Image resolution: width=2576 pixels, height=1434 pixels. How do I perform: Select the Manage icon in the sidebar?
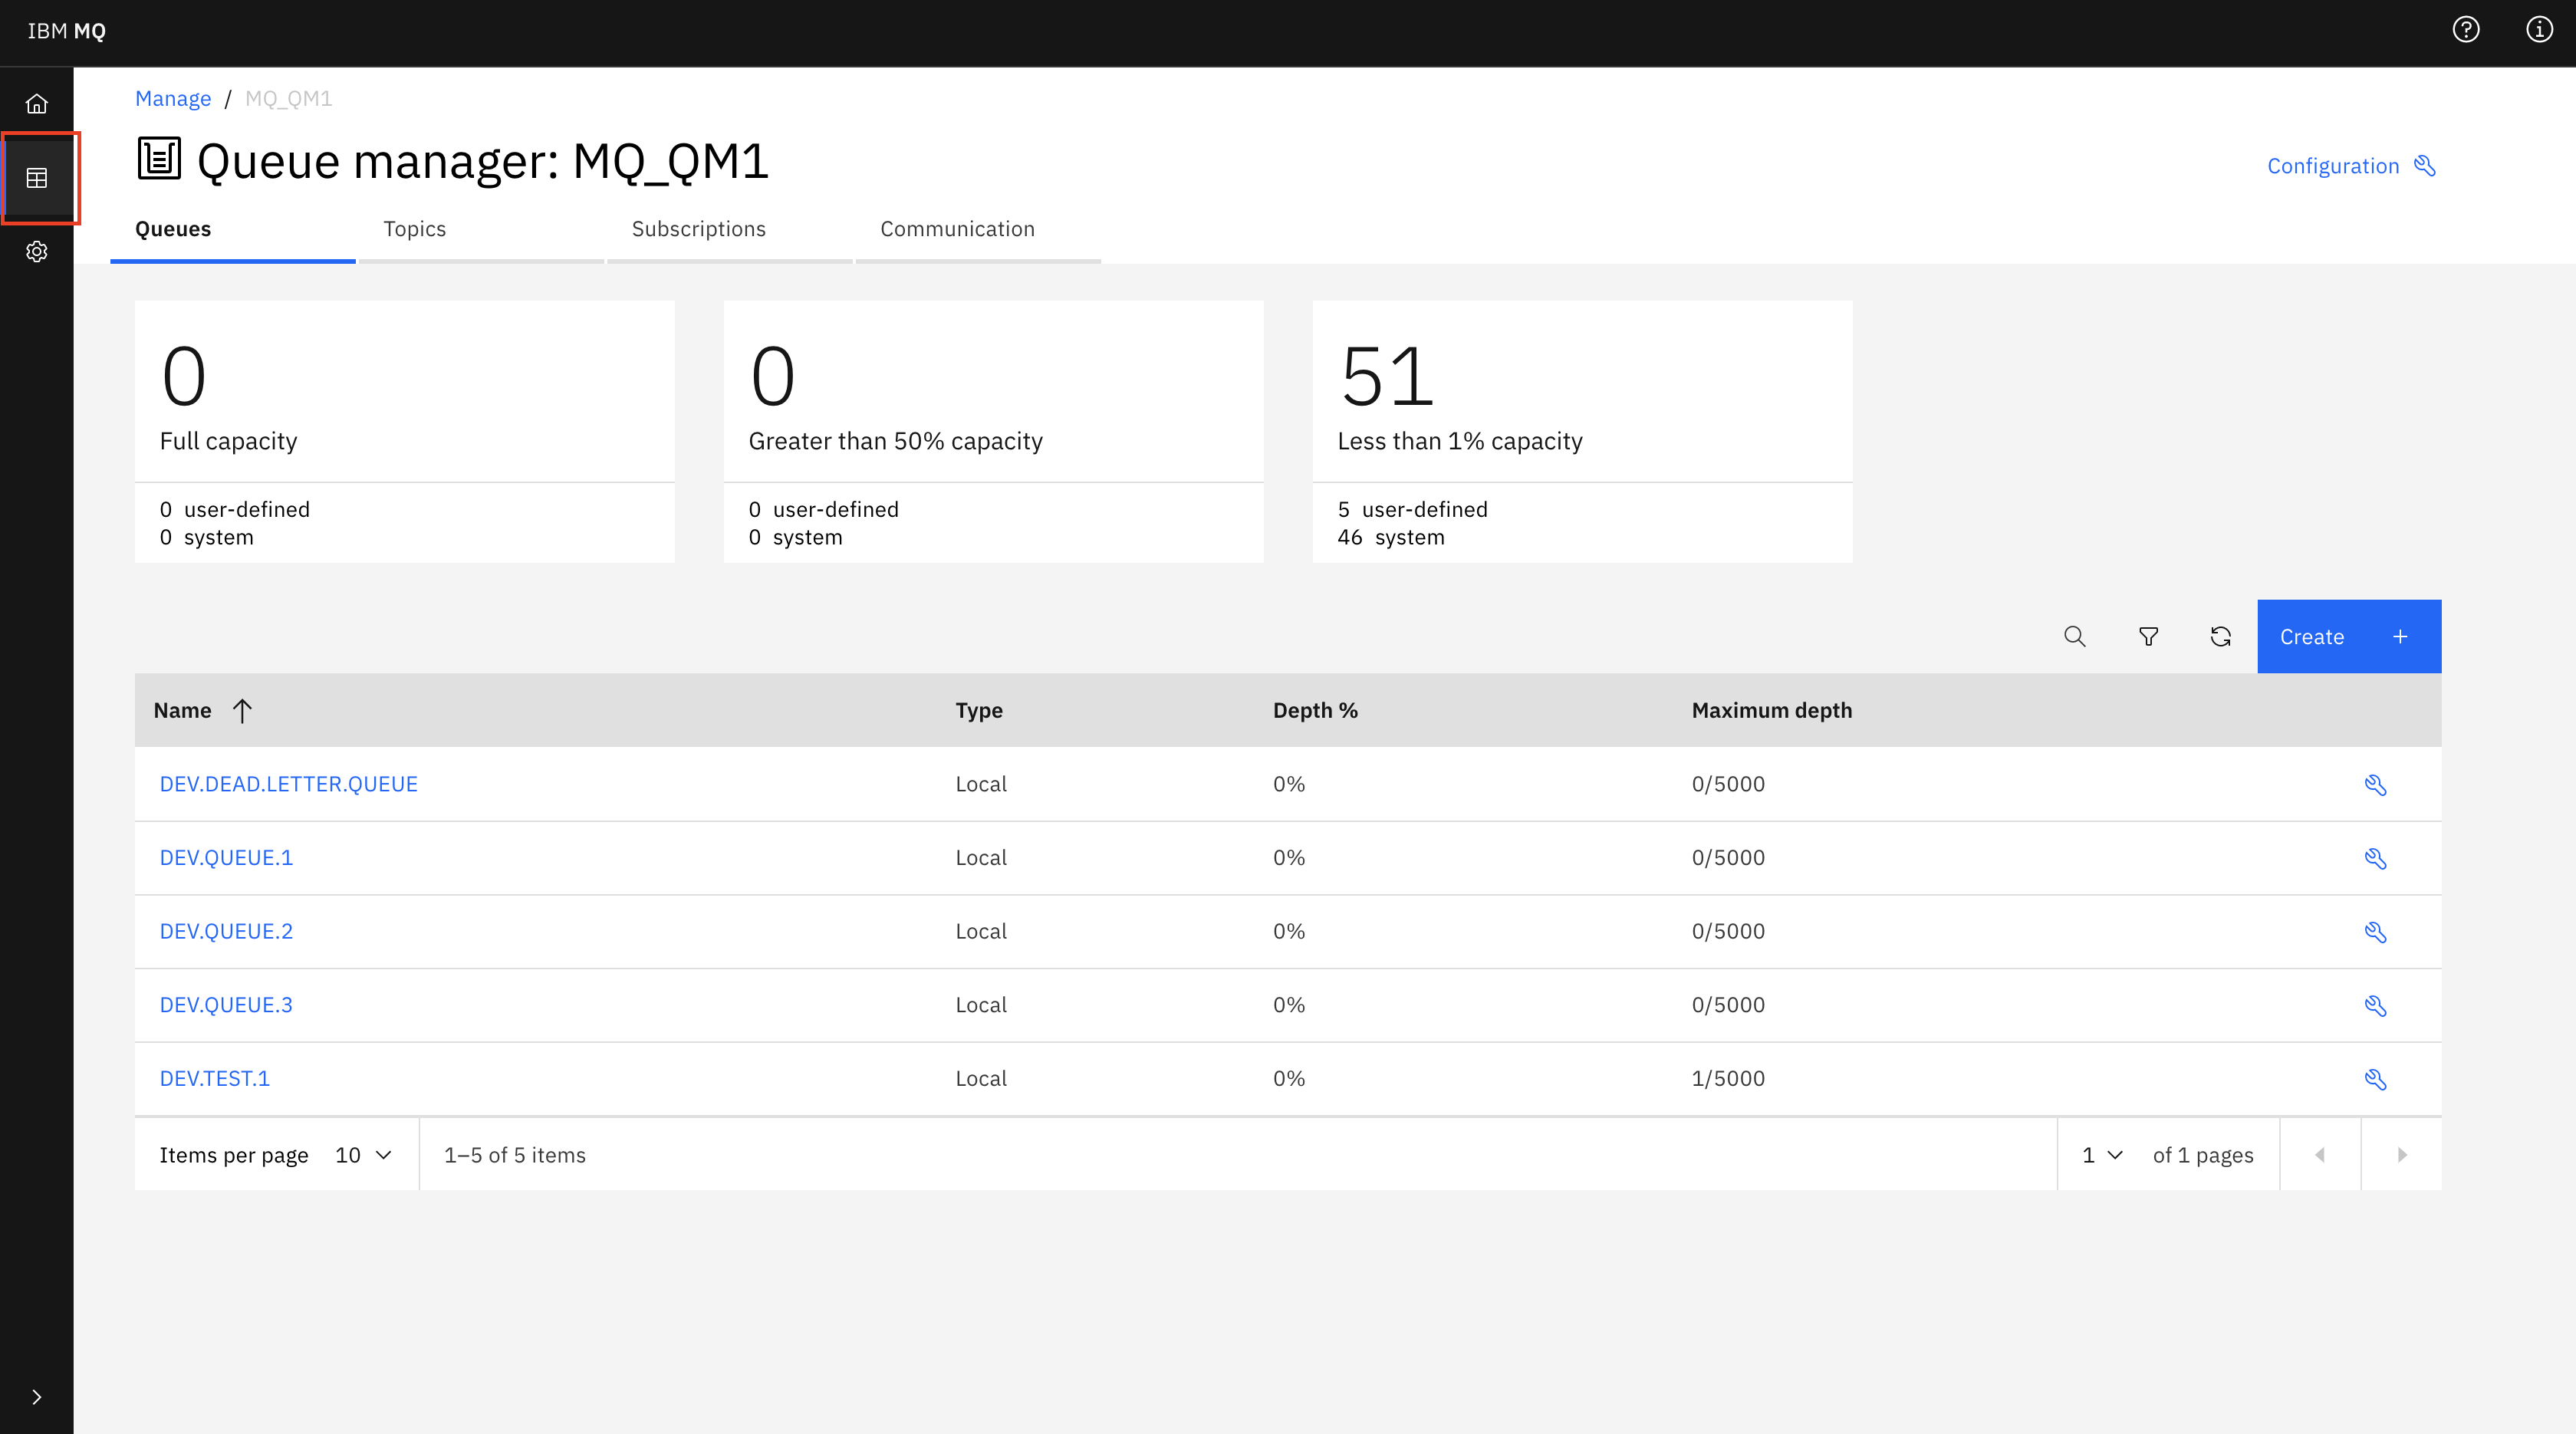(37, 178)
